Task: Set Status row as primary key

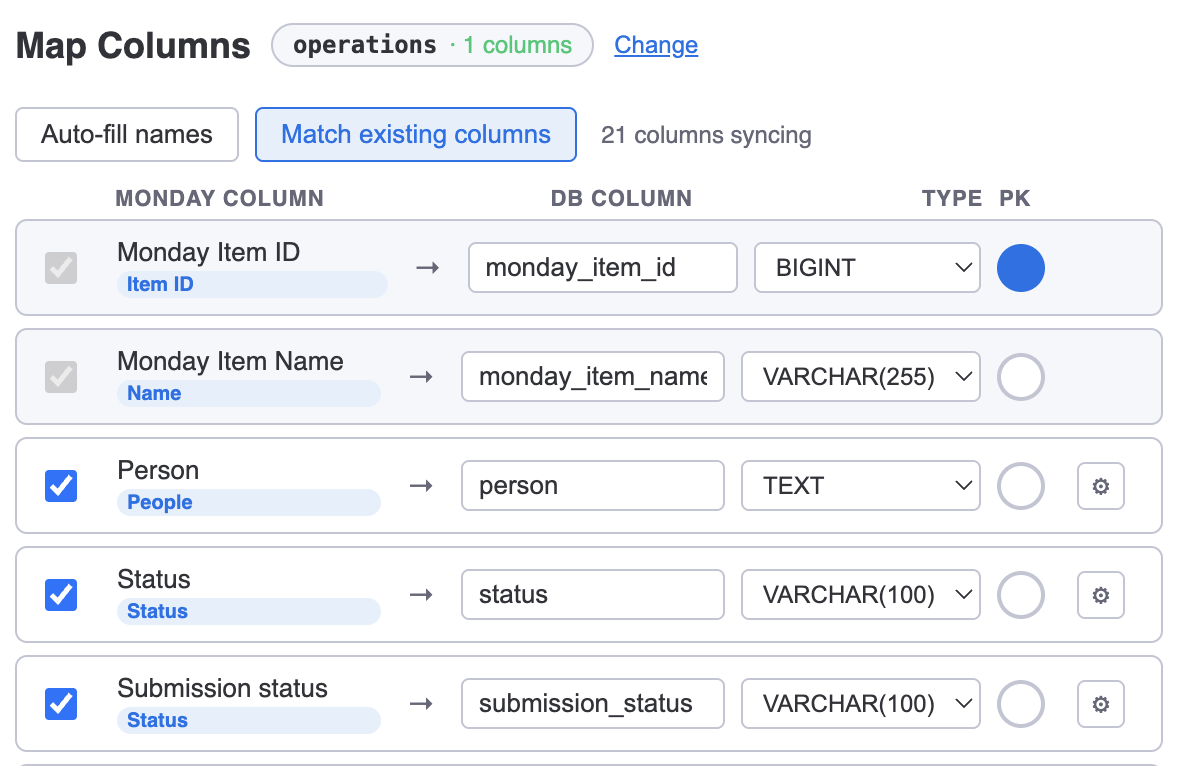Action: [x=1021, y=595]
